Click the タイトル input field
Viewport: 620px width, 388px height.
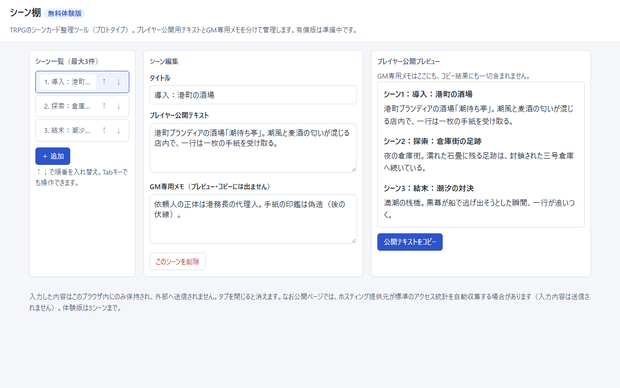253,95
